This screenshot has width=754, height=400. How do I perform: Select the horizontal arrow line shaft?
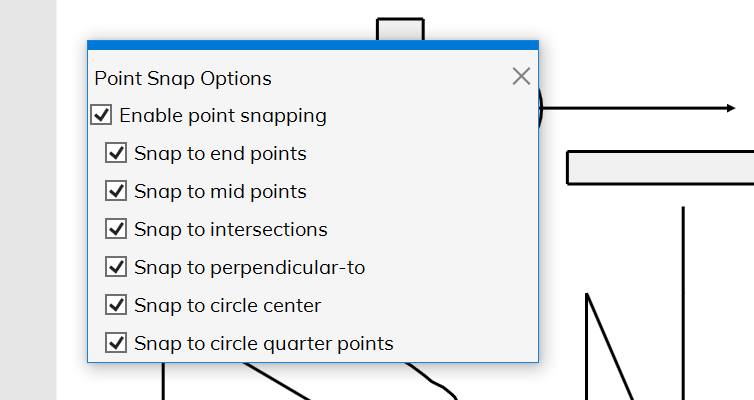pos(634,108)
